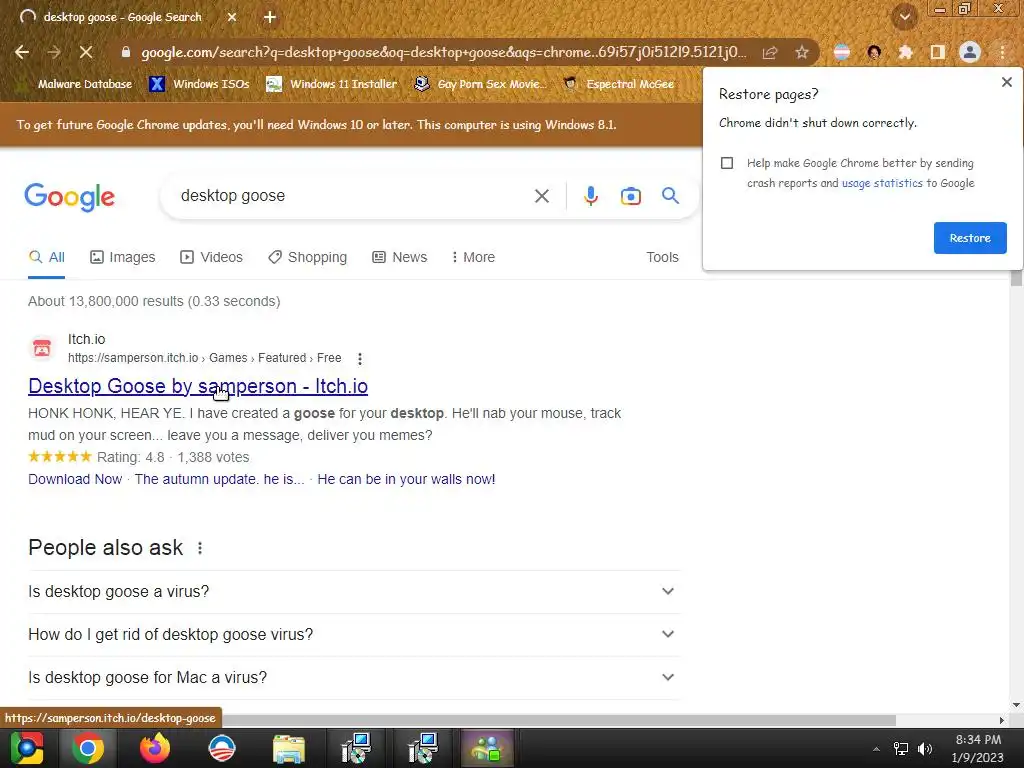Click the forward navigation arrow
1024x768 pixels.
point(54,52)
